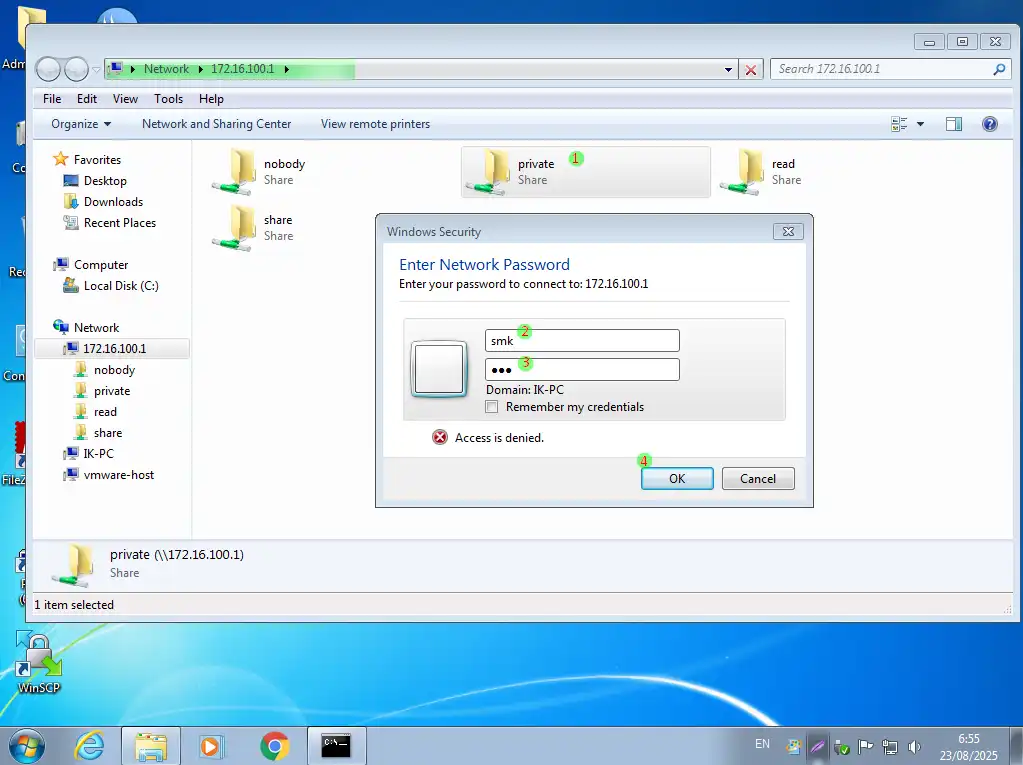Stop loading with red X button

[x=751, y=70]
